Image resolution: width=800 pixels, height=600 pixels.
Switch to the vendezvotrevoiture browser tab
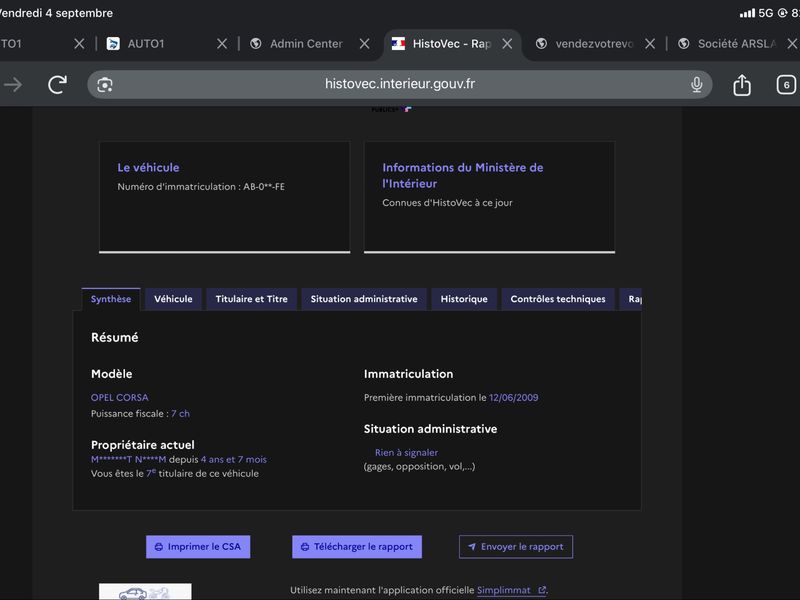585,44
